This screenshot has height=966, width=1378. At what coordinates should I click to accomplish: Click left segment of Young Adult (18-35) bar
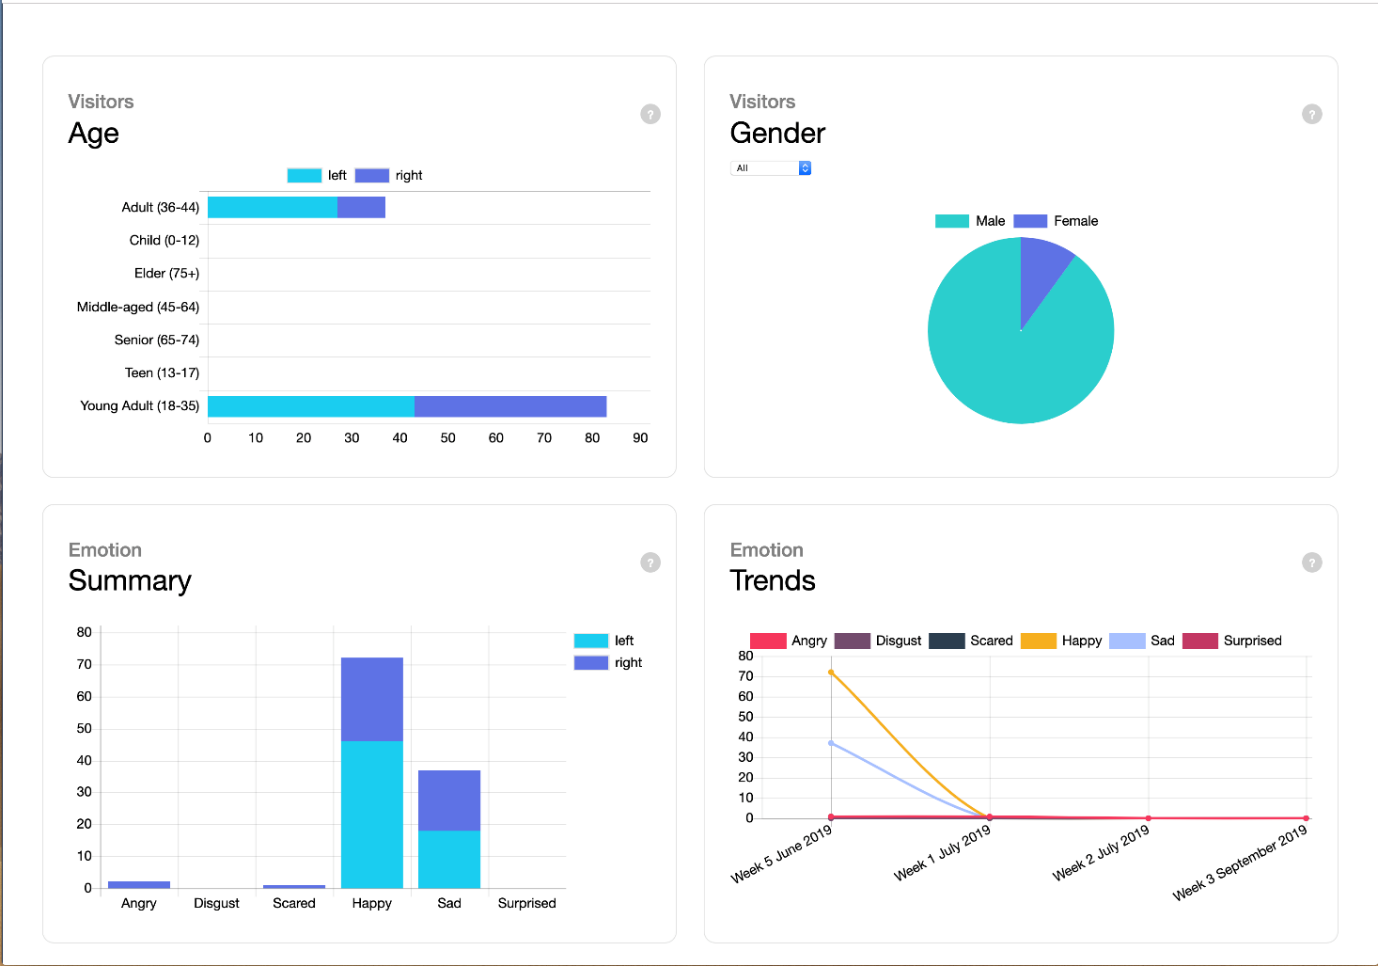point(311,406)
